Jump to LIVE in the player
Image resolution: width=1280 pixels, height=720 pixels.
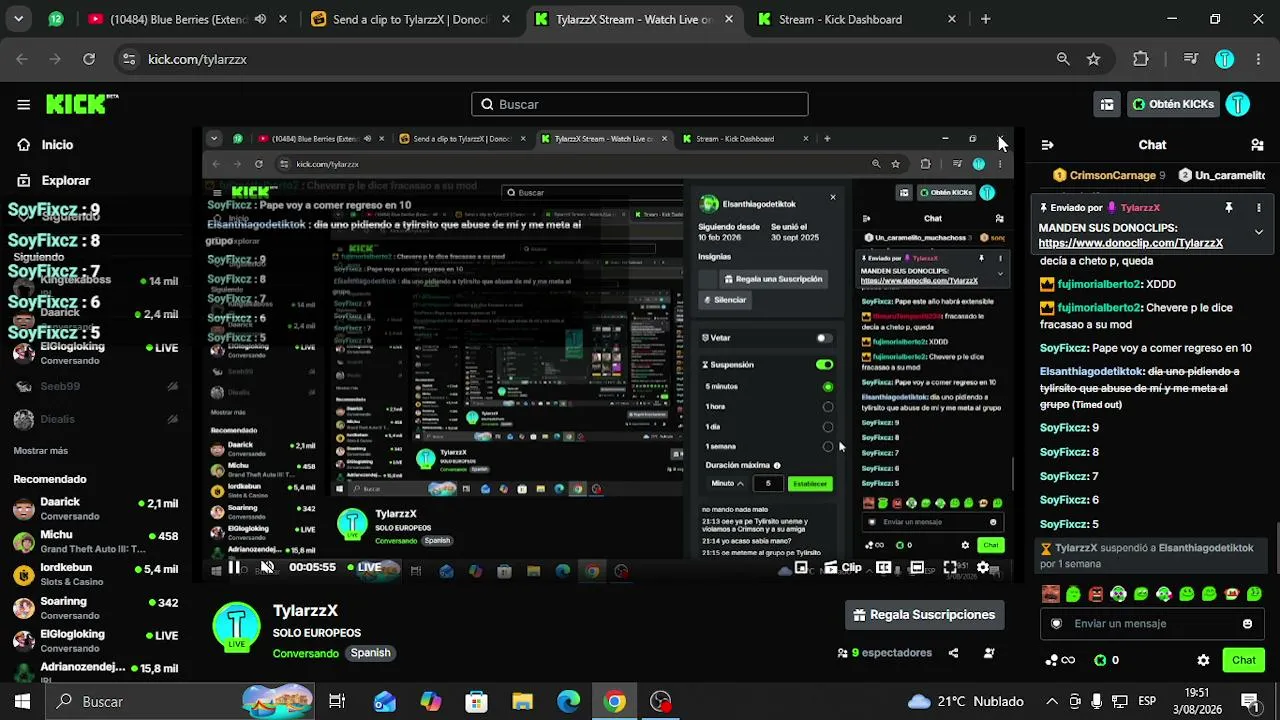tap(365, 567)
